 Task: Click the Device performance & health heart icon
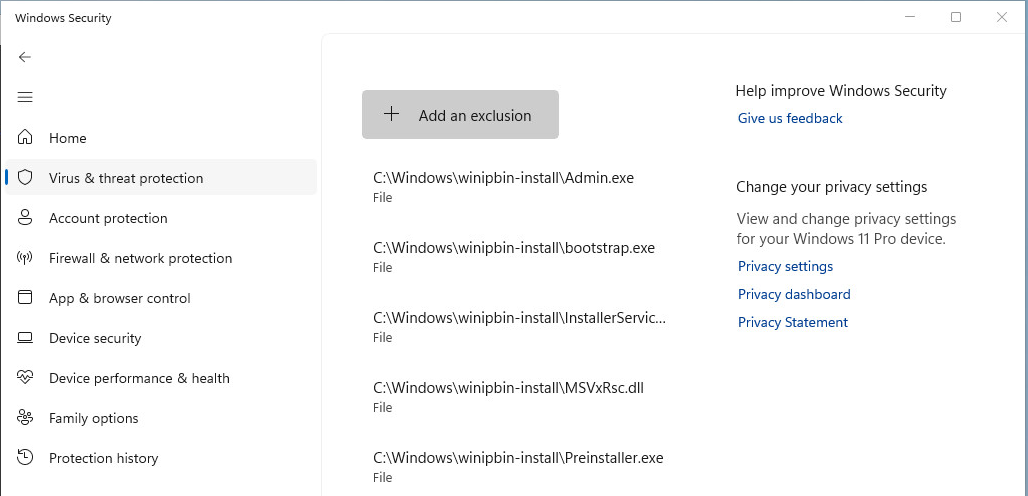tap(25, 378)
